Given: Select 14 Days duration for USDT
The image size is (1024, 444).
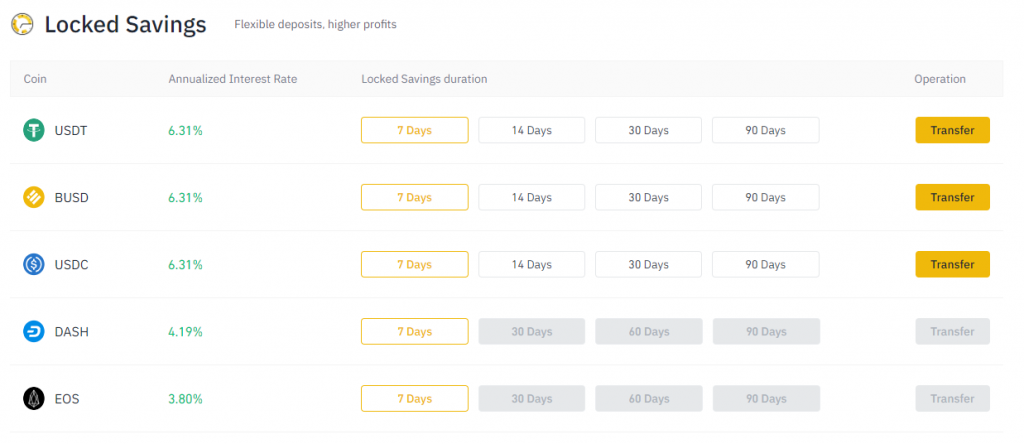Looking at the screenshot, I should [x=531, y=130].
